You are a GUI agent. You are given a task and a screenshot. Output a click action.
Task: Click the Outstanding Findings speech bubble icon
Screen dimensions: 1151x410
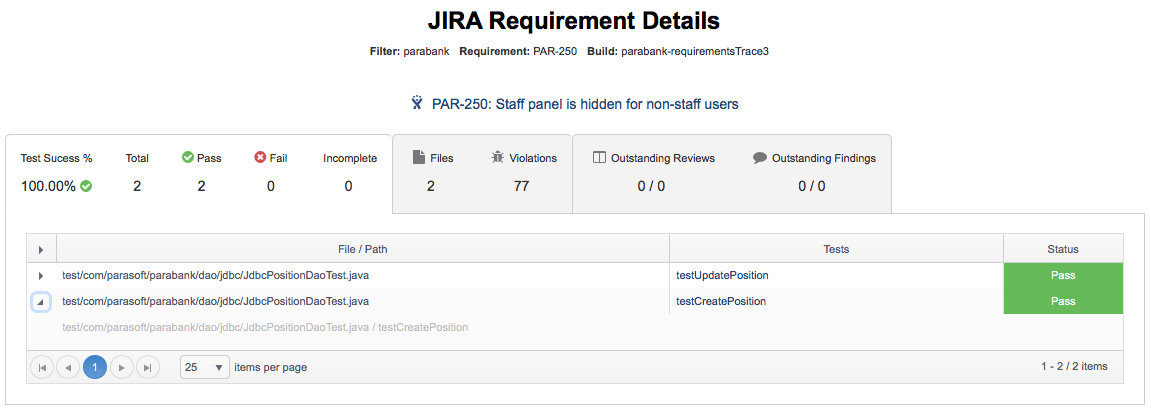coord(760,158)
